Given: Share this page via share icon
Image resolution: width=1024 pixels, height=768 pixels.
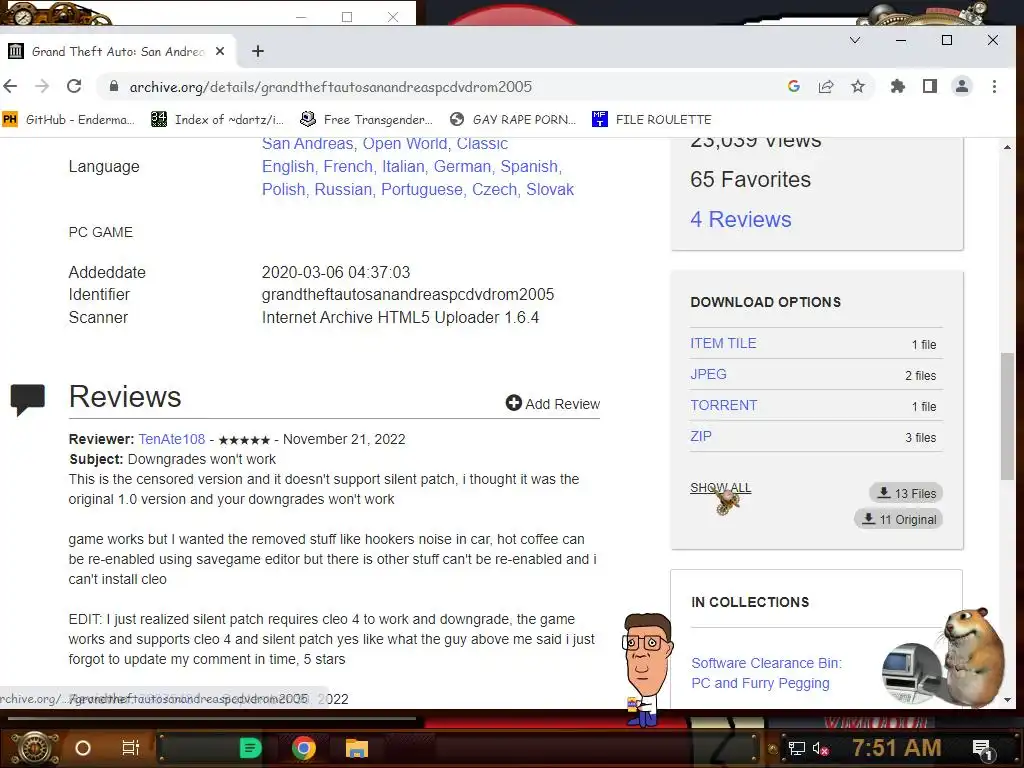Looking at the screenshot, I should click(x=826, y=86).
